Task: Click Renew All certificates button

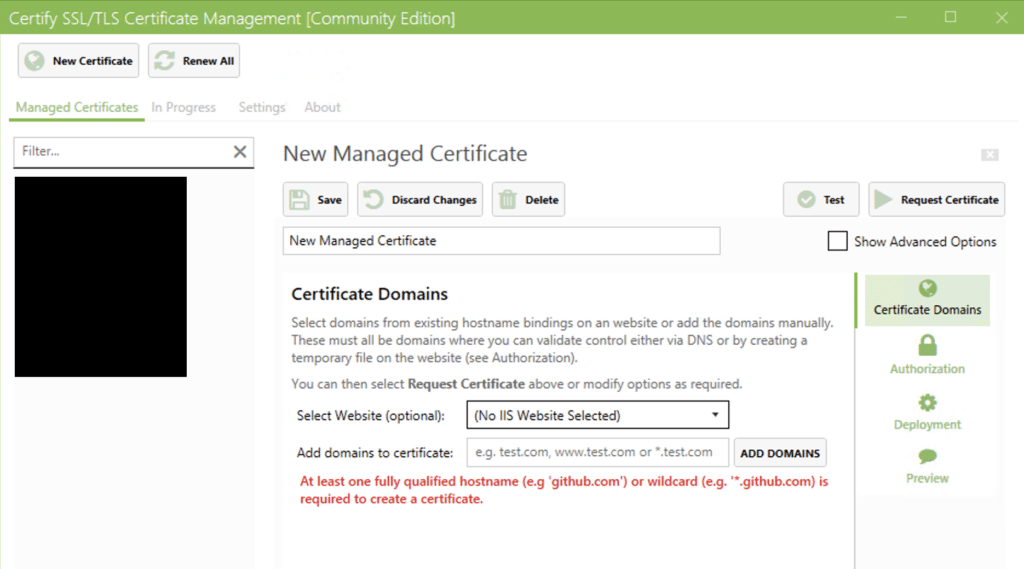Action: tap(194, 61)
